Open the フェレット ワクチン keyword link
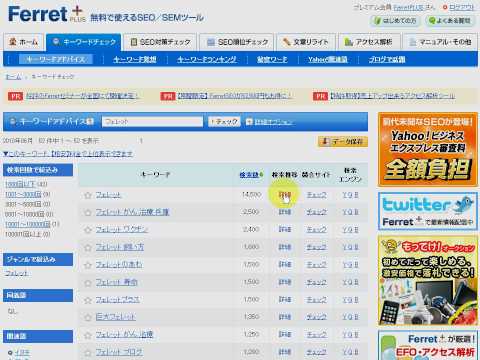 pyautogui.click(x=121, y=230)
